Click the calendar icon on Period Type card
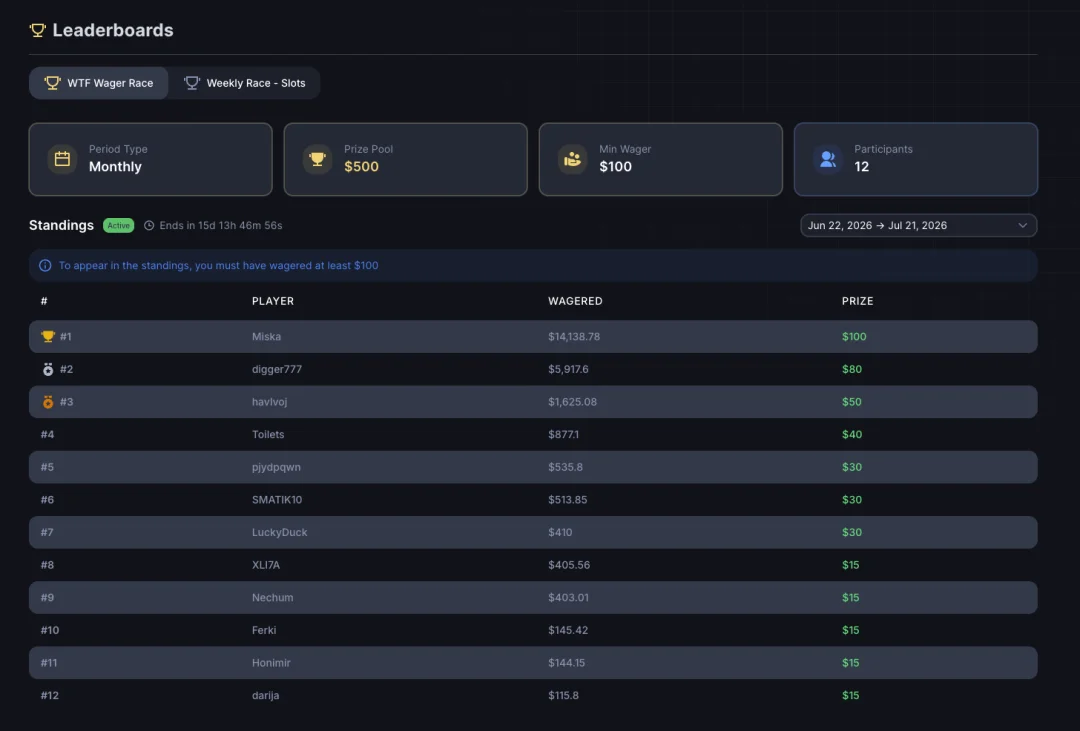Image resolution: width=1080 pixels, height=731 pixels. [62, 159]
